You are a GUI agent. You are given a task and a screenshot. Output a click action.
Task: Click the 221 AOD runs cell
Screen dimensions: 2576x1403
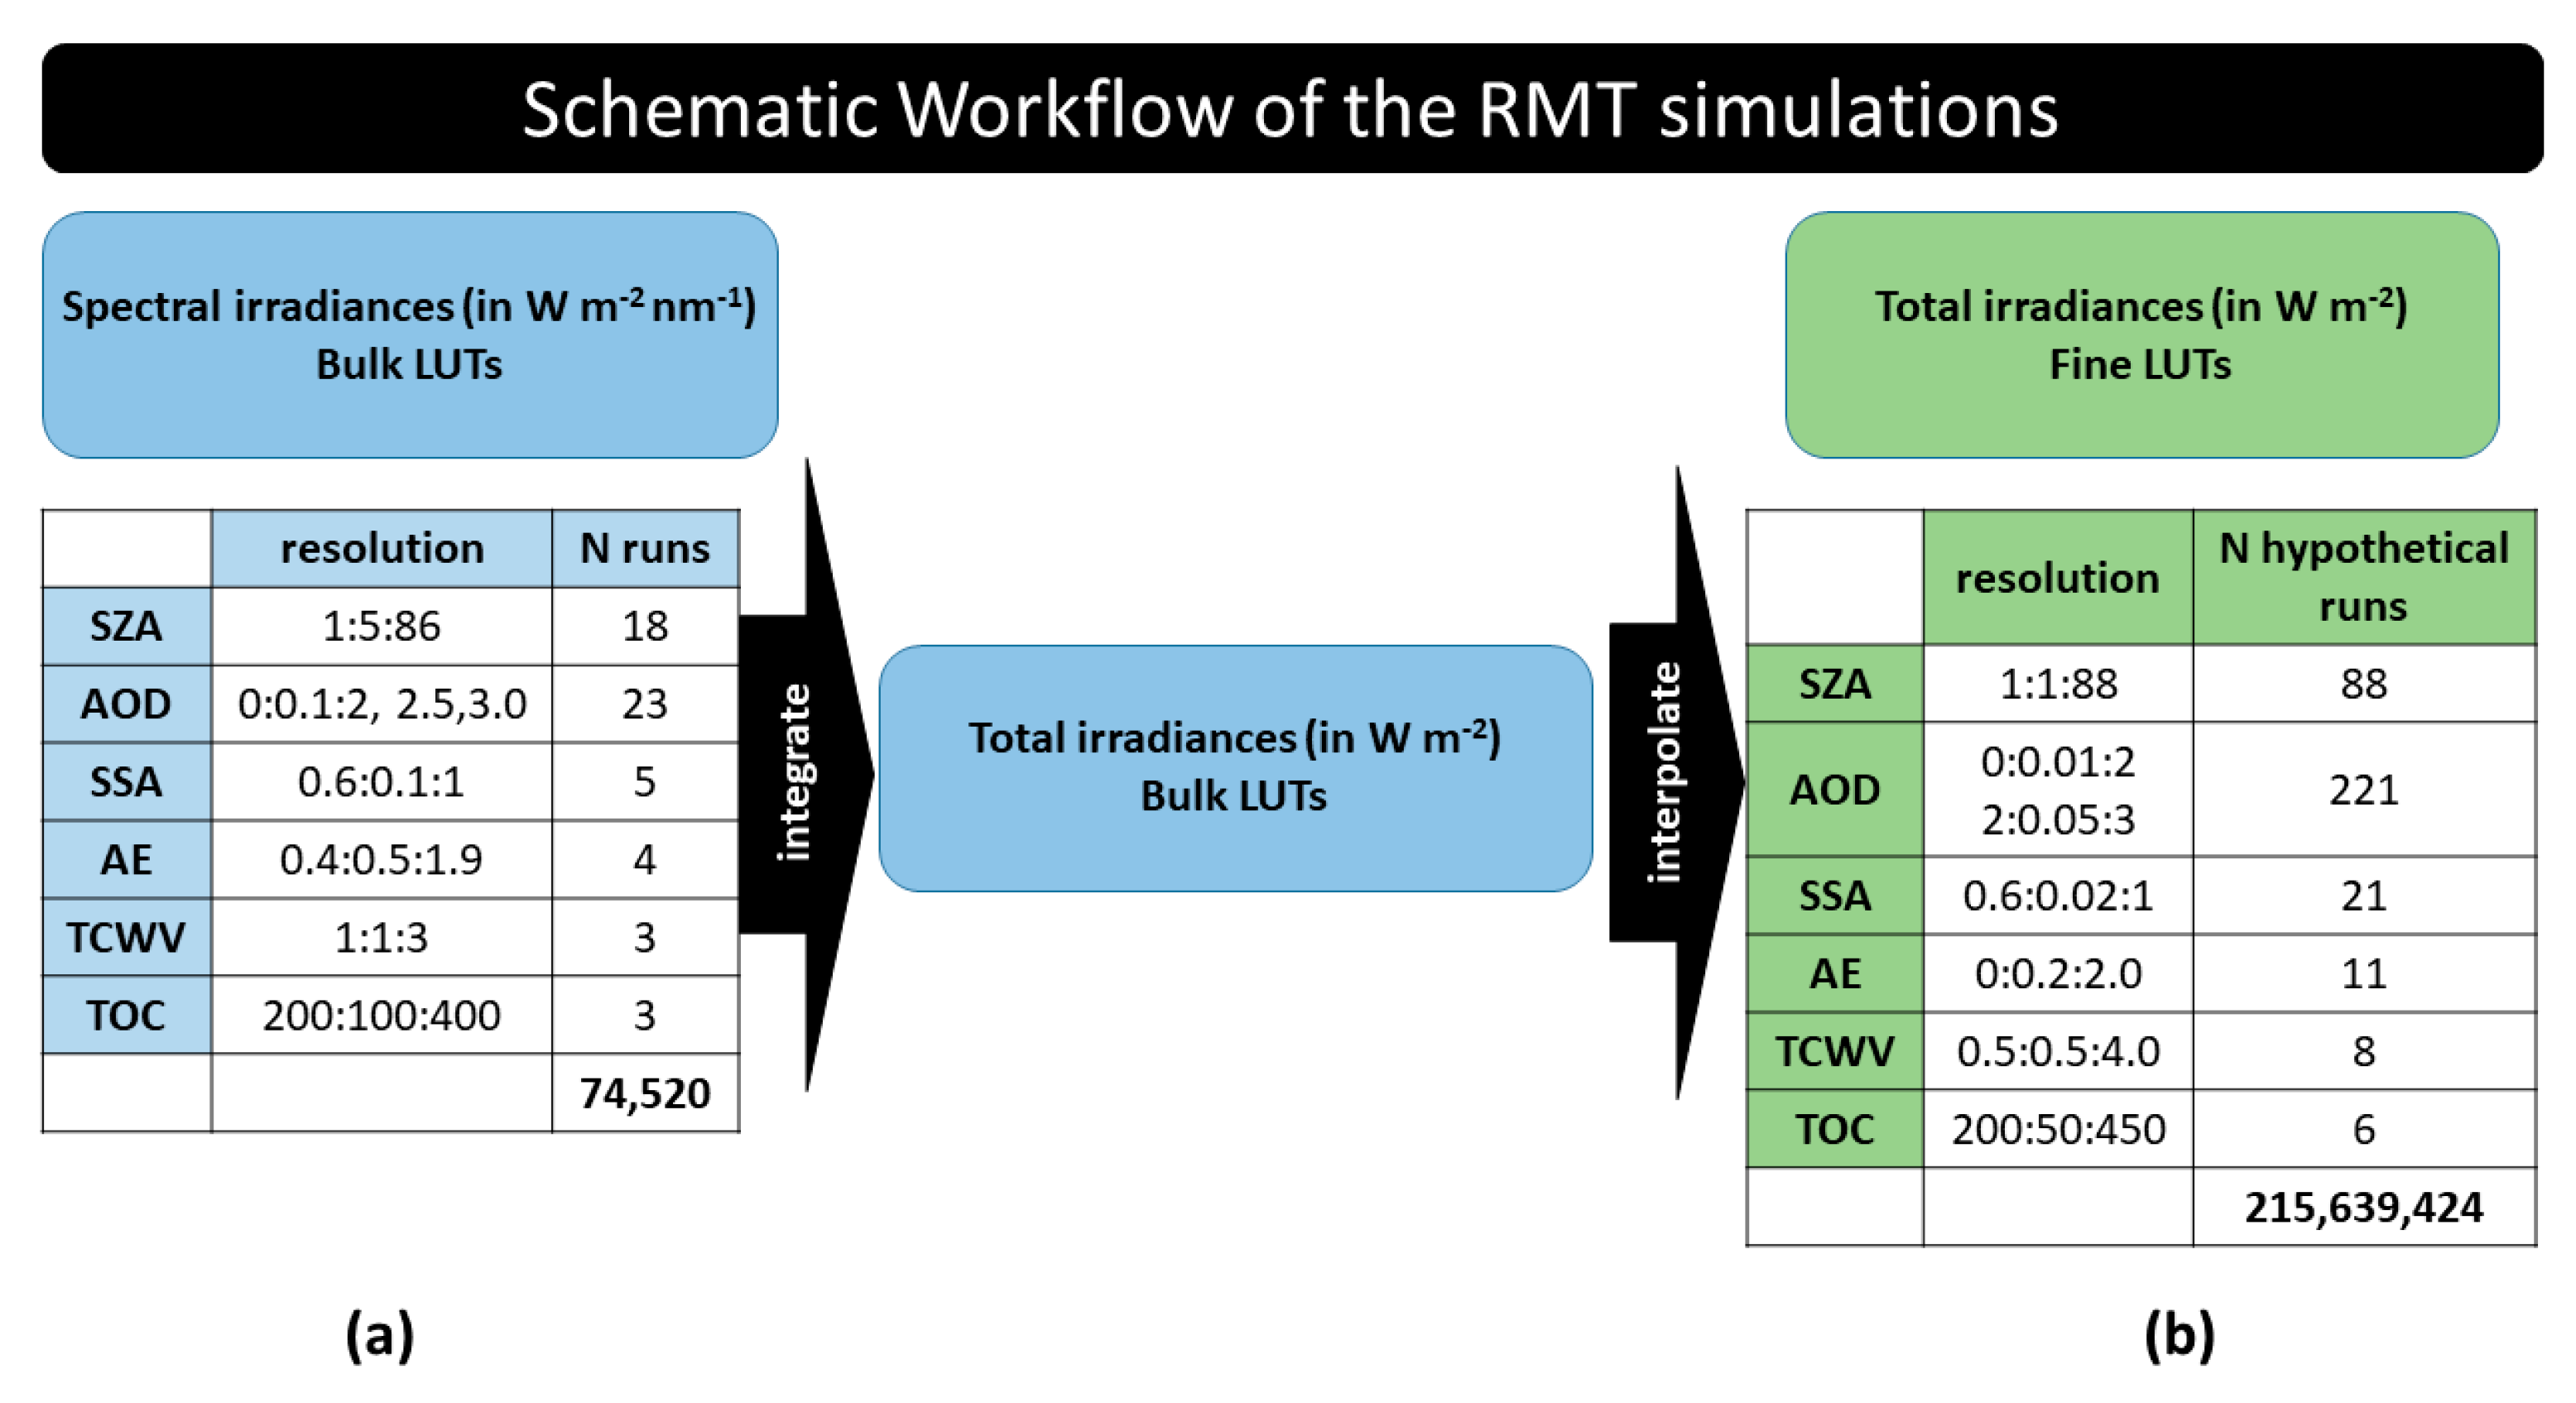pyautogui.click(x=2363, y=789)
